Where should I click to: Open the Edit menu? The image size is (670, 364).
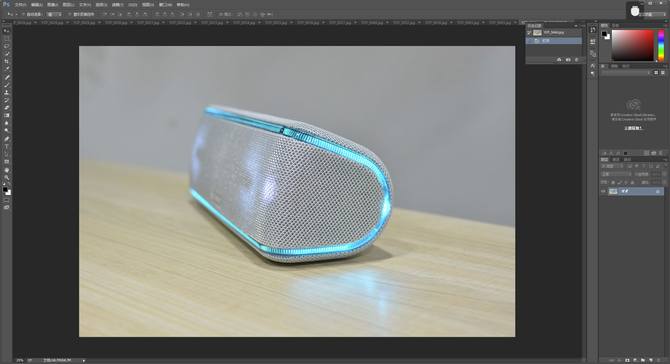pos(36,5)
